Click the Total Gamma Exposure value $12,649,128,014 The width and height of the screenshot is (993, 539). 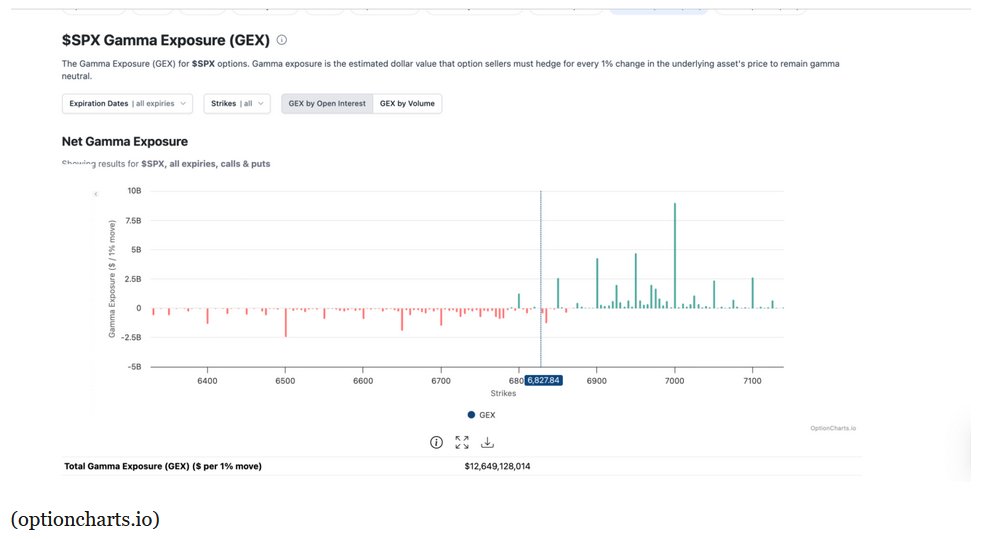tap(497, 466)
